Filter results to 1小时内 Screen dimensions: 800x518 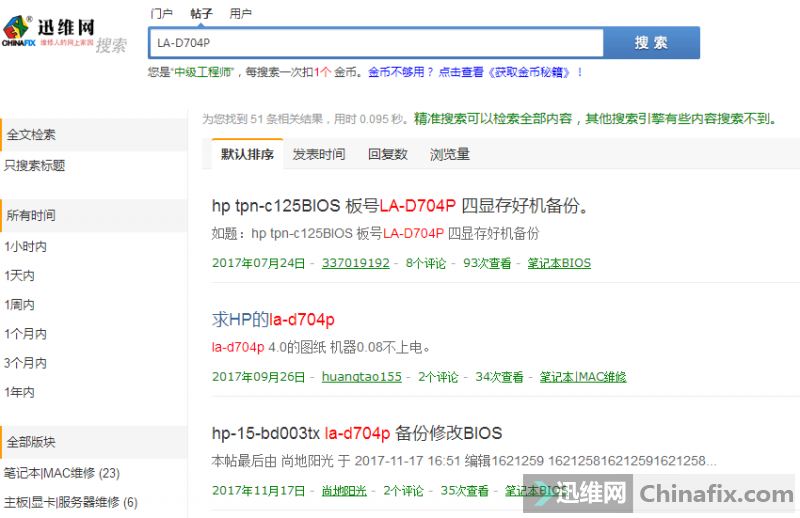(x=26, y=246)
